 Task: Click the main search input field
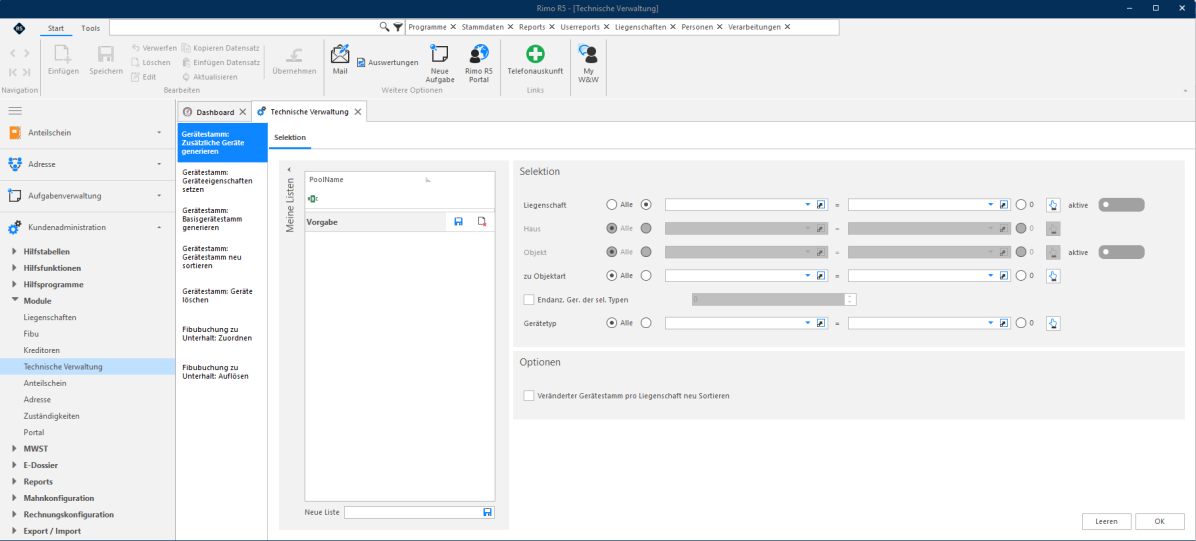click(x=244, y=27)
